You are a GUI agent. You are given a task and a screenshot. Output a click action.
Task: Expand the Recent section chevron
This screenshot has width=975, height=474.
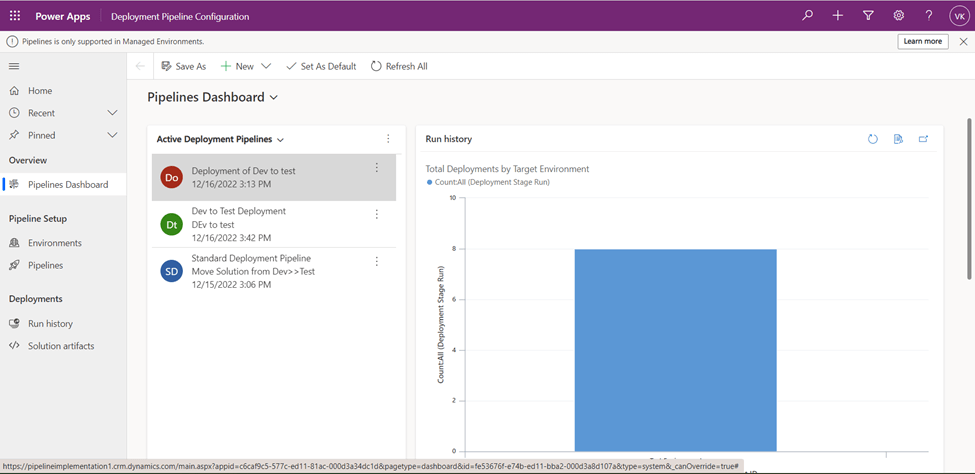coord(112,113)
